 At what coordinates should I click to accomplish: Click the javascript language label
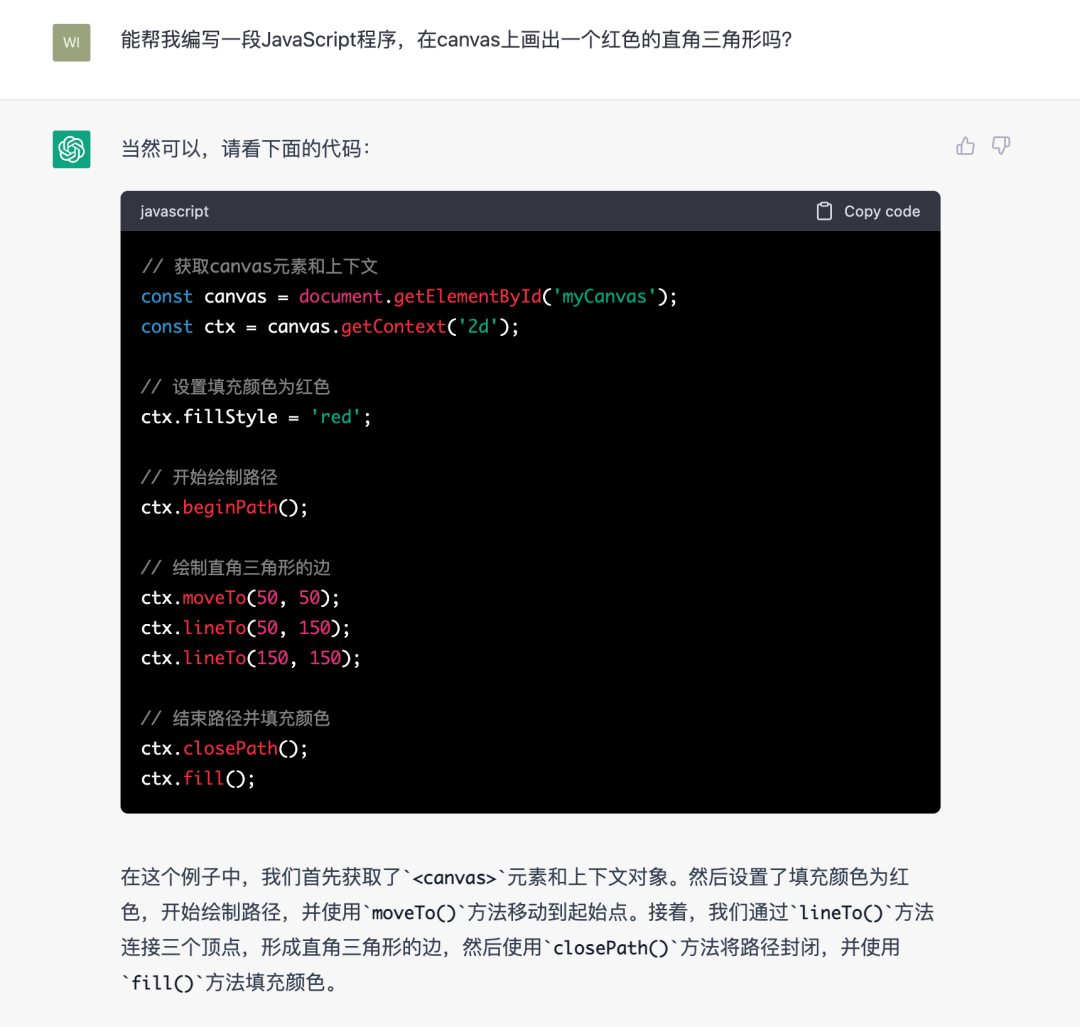174,211
